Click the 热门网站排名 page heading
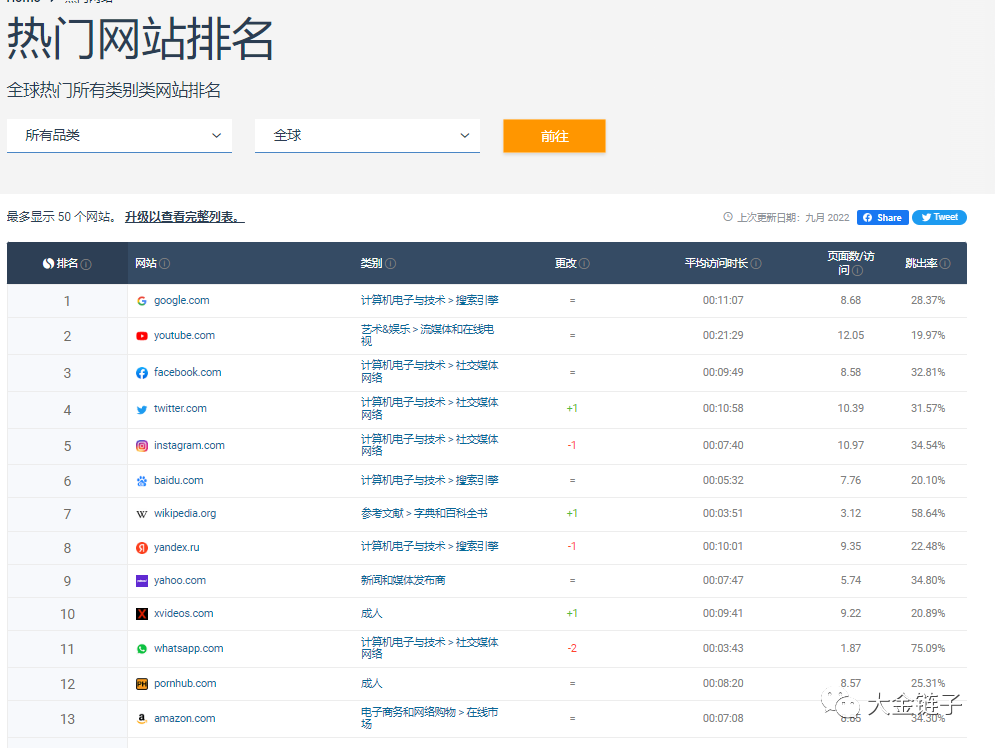Image resolution: width=995 pixels, height=748 pixels. click(x=140, y=39)
